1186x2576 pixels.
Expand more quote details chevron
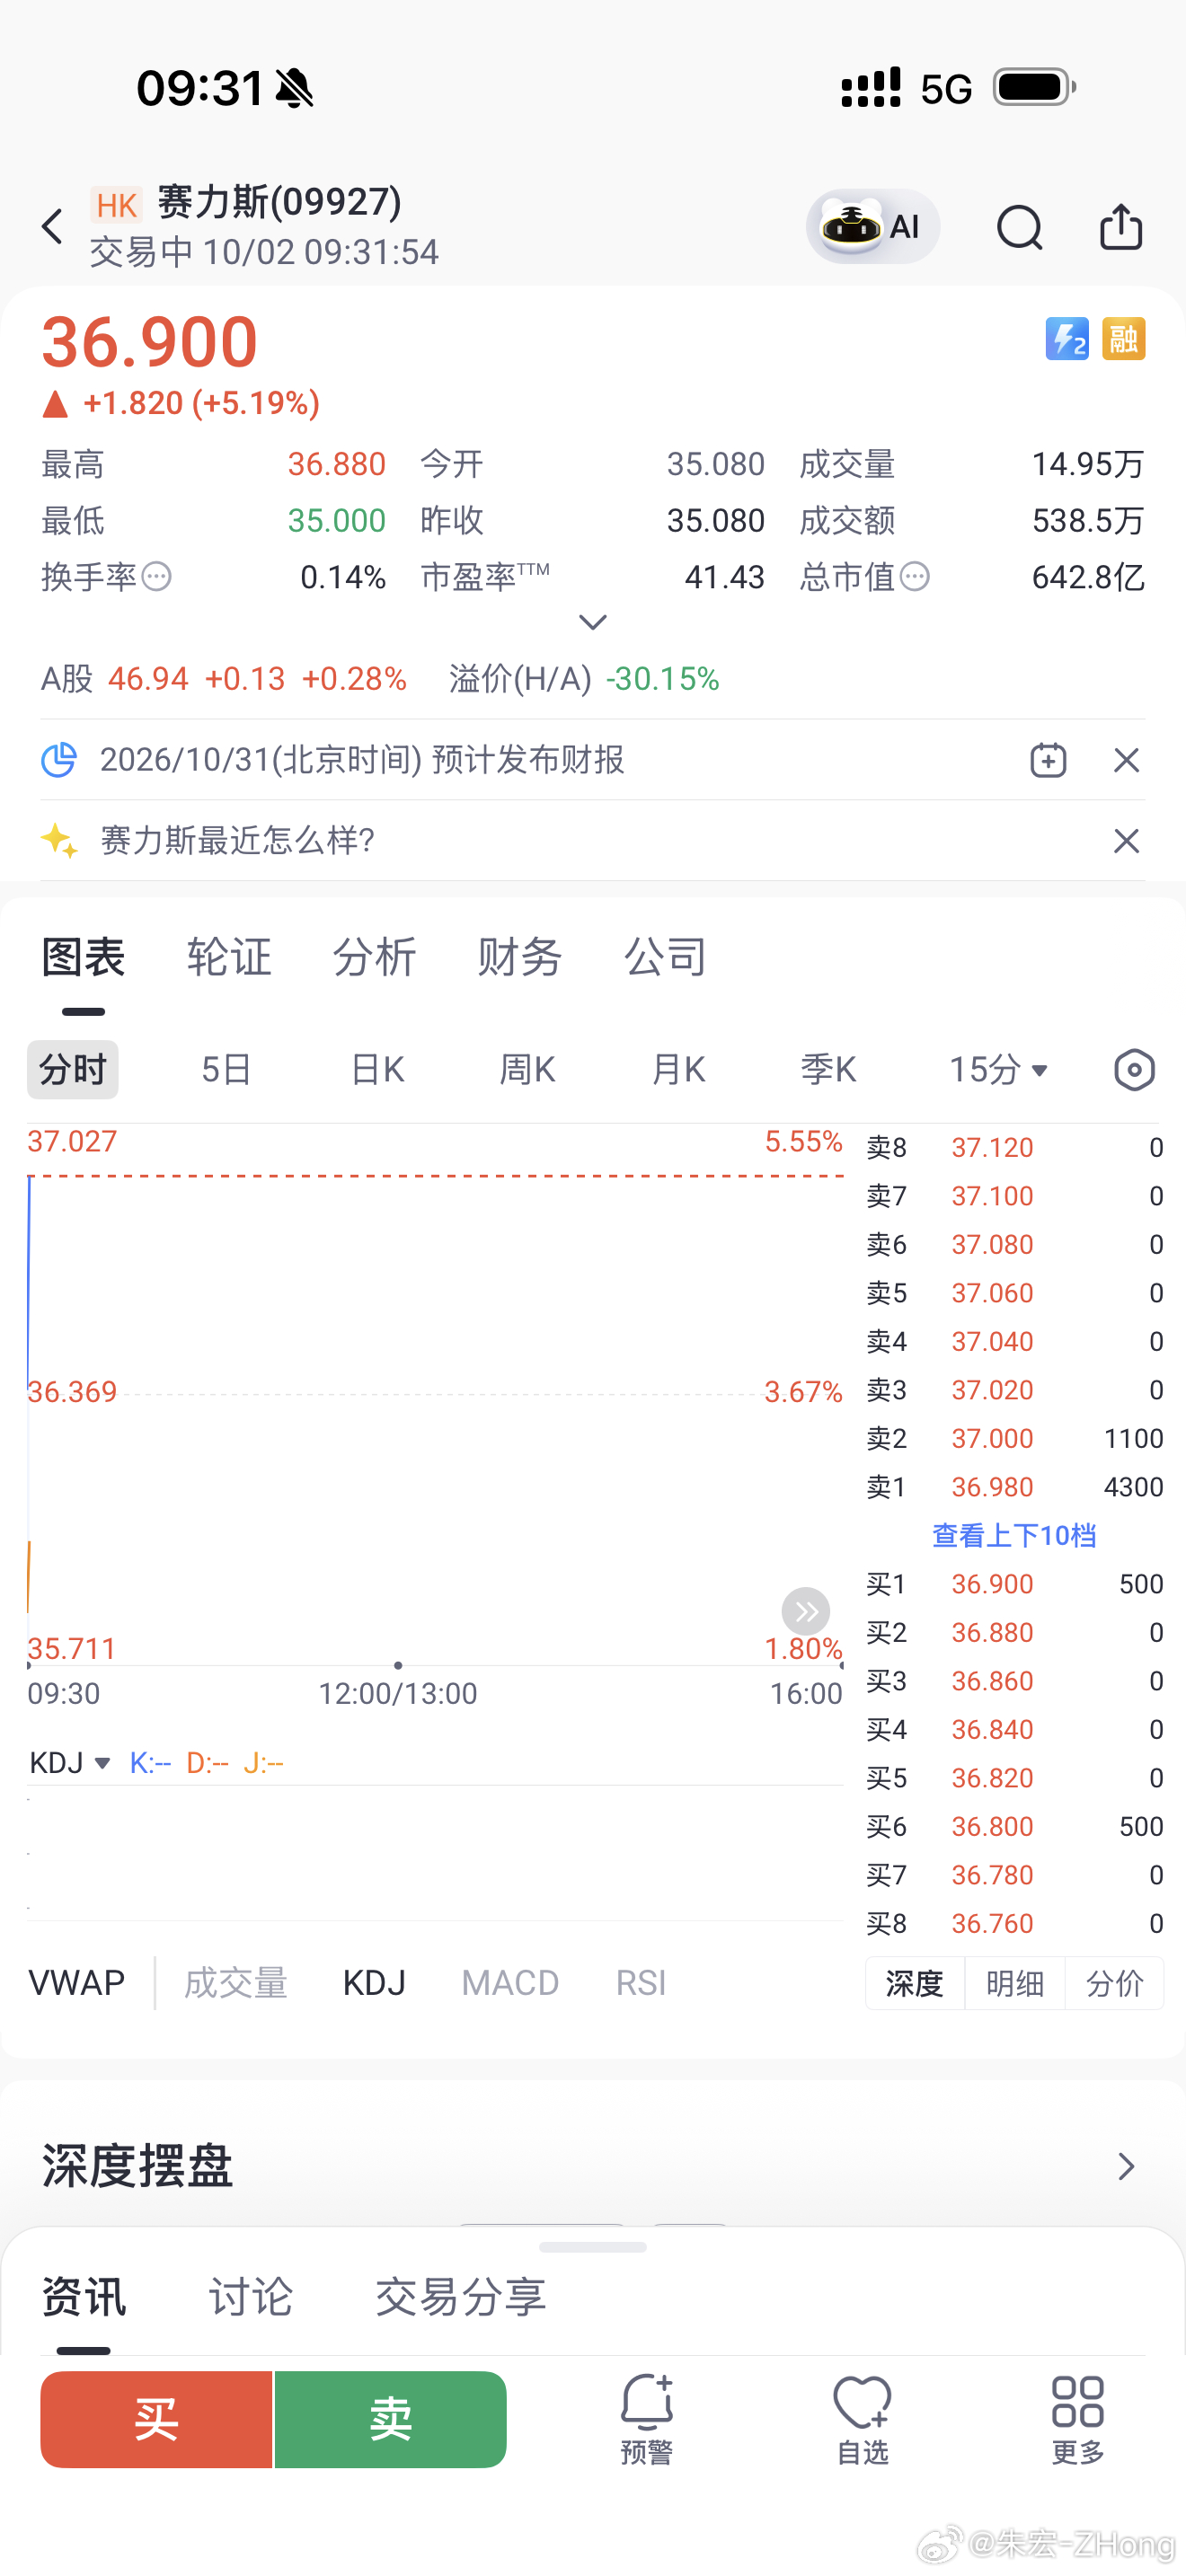tap(593, 622)
